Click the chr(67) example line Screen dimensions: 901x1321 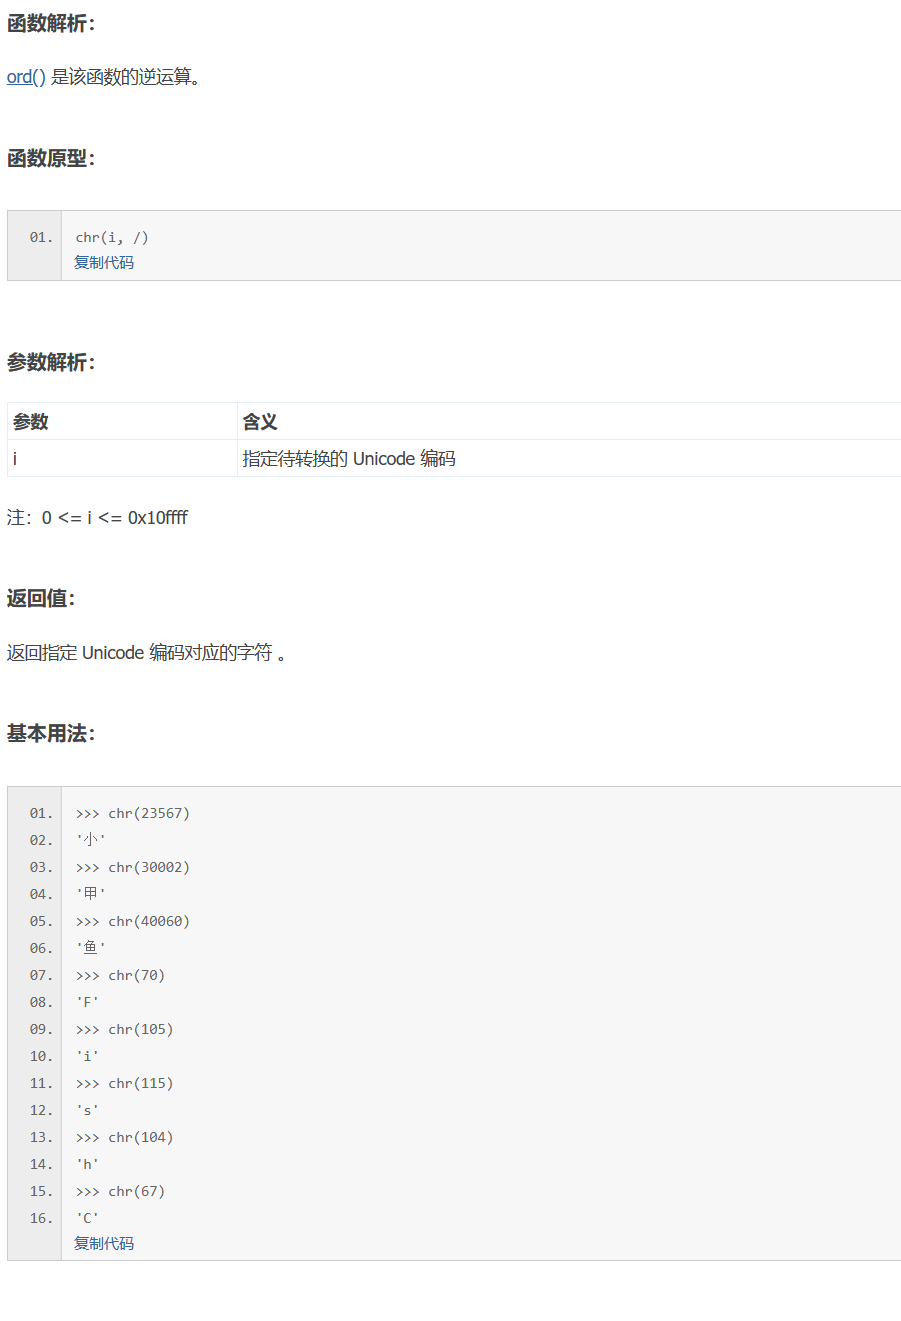point(124,1190)
